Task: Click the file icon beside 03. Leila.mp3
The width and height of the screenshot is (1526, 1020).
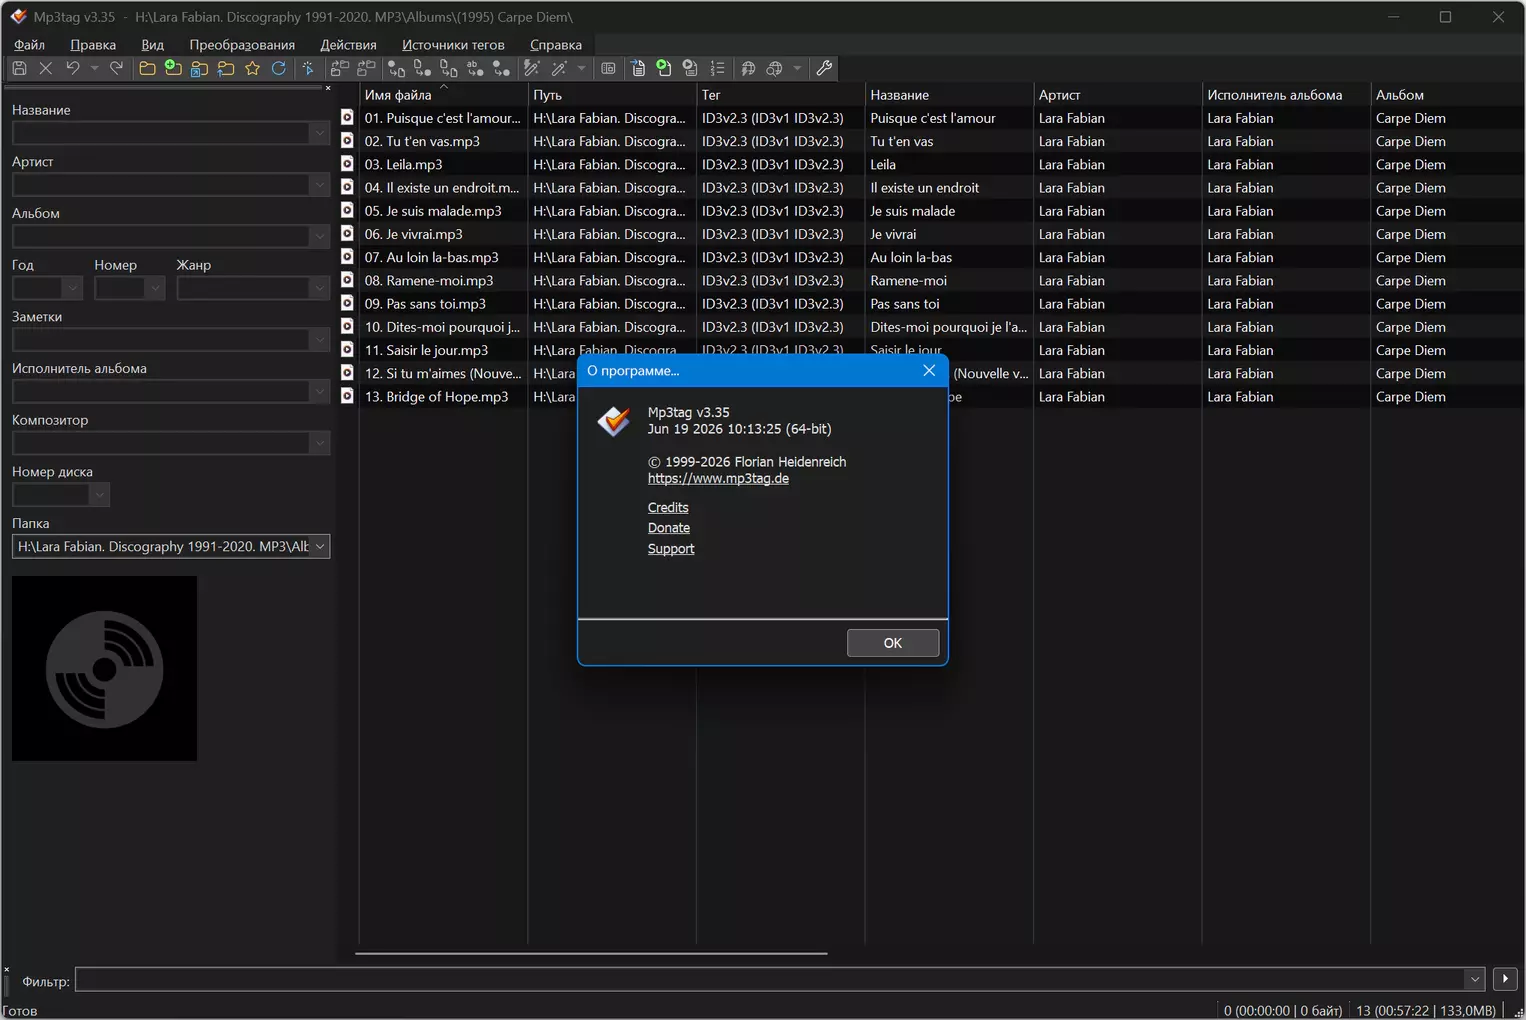Action: point(347,164)
